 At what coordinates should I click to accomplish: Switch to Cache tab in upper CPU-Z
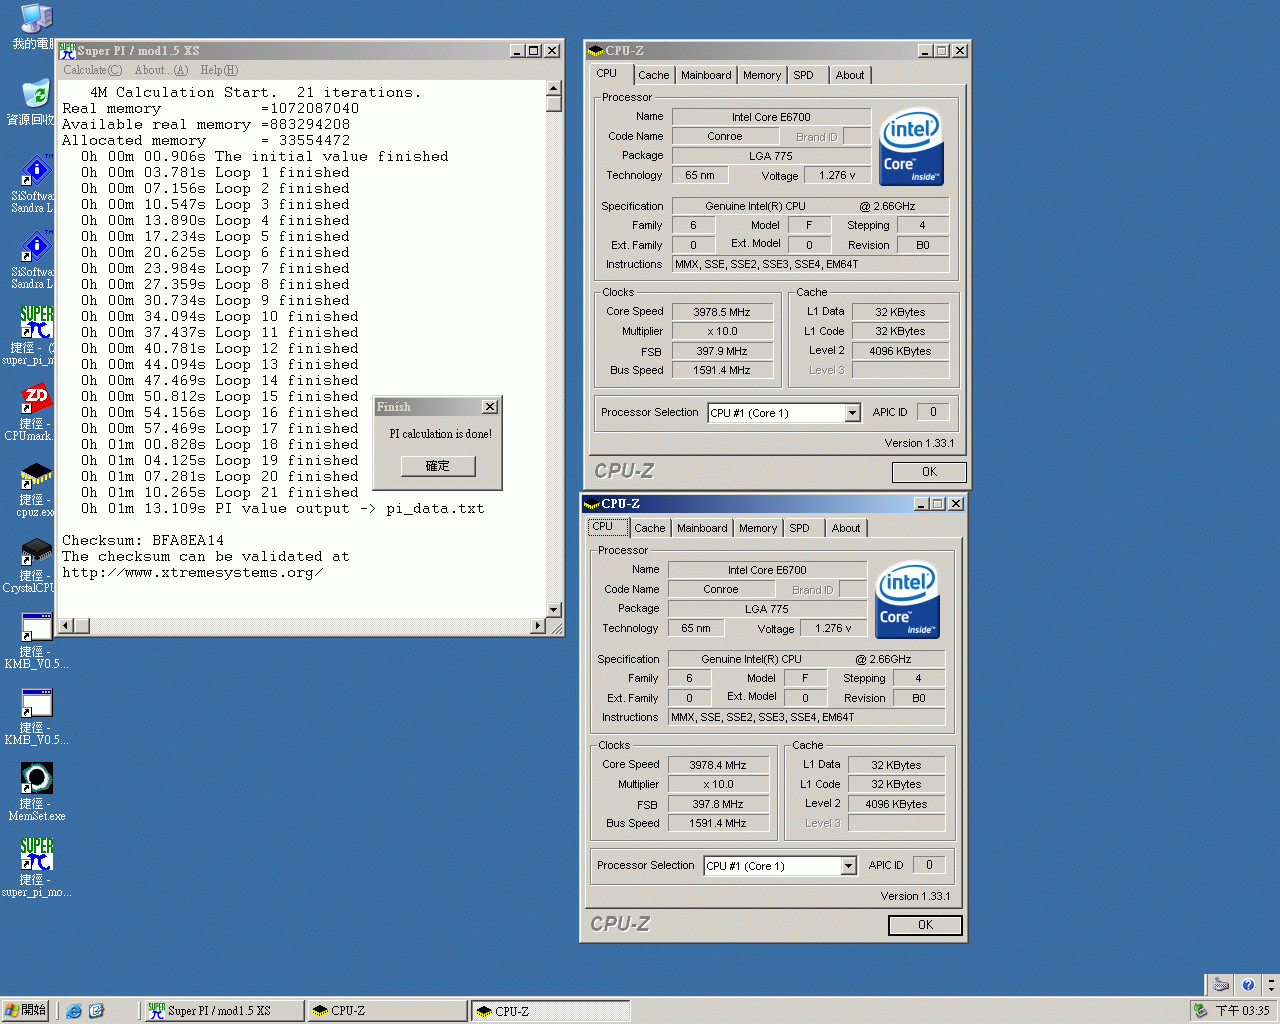pos(654,75)
